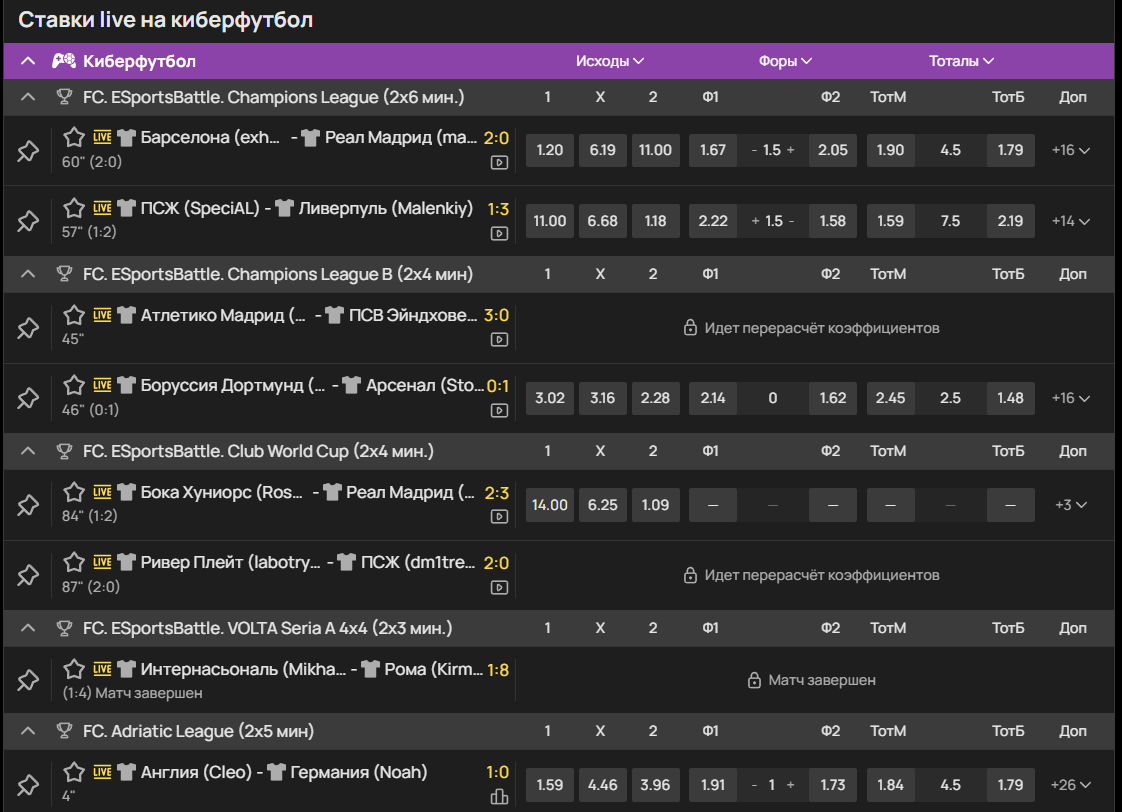
Task: Collapse VOLTA Seria A 4x4 group
Action: 28,628
